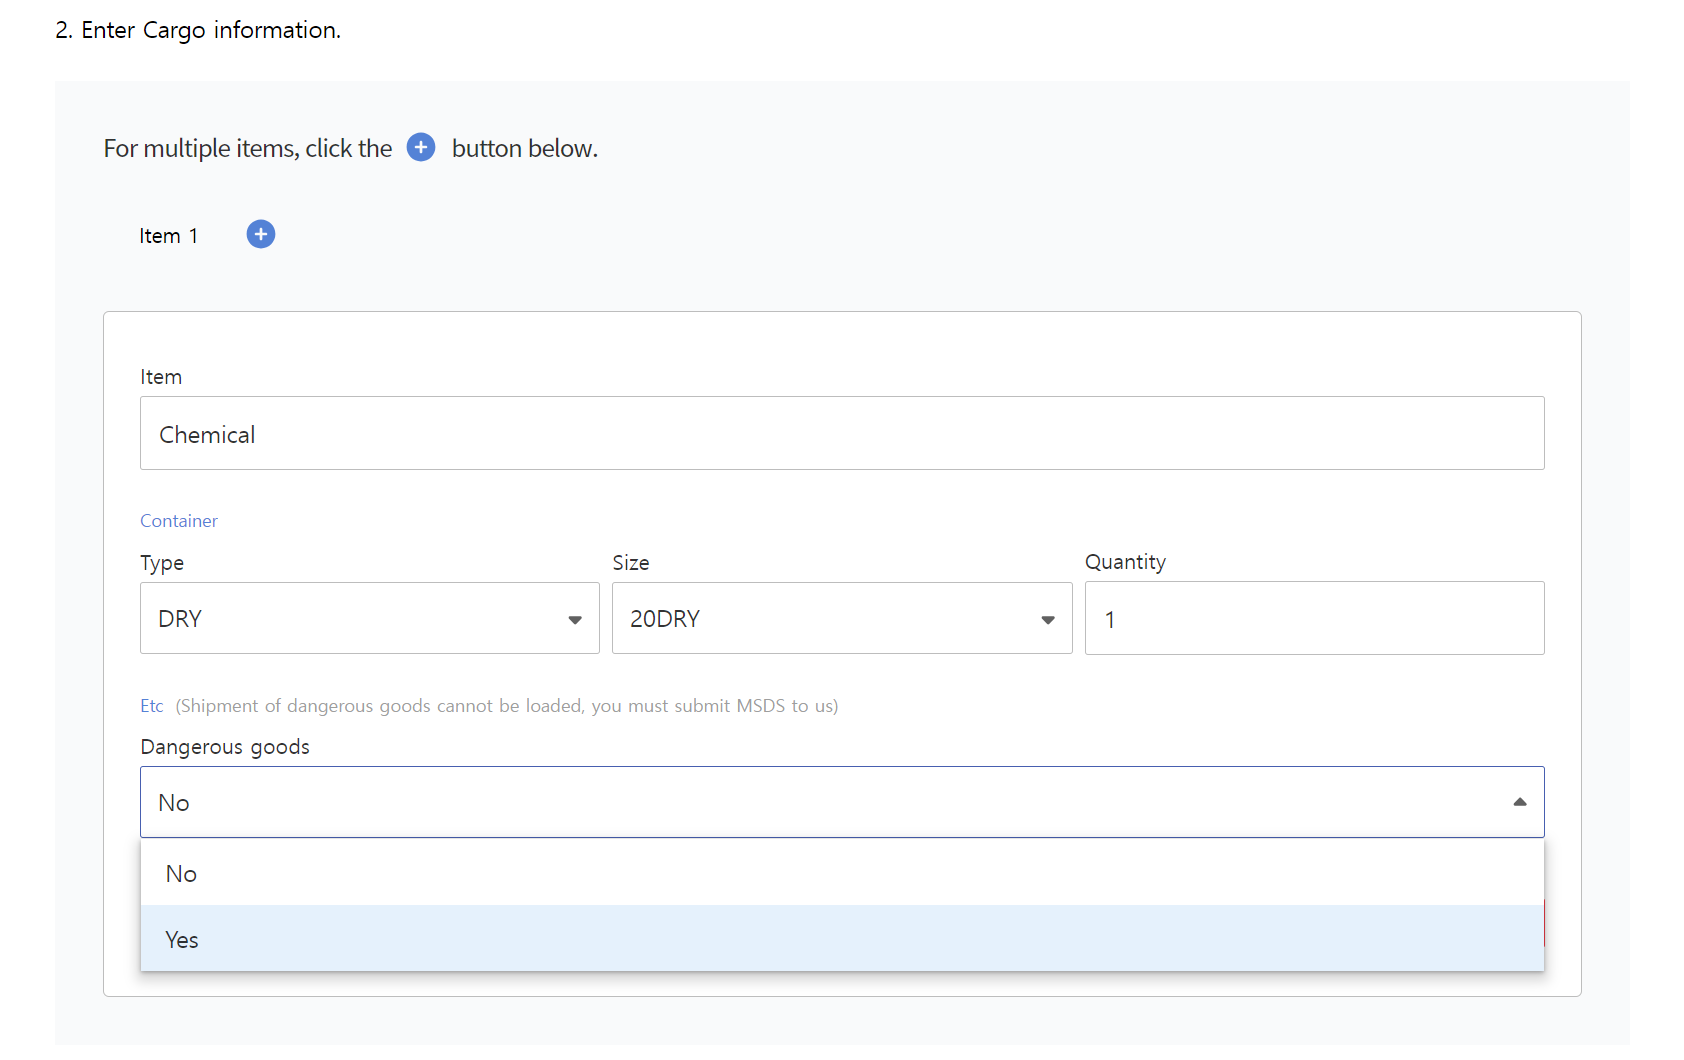Click the caret arrow in the Type dropdown

tap(575, 620)
